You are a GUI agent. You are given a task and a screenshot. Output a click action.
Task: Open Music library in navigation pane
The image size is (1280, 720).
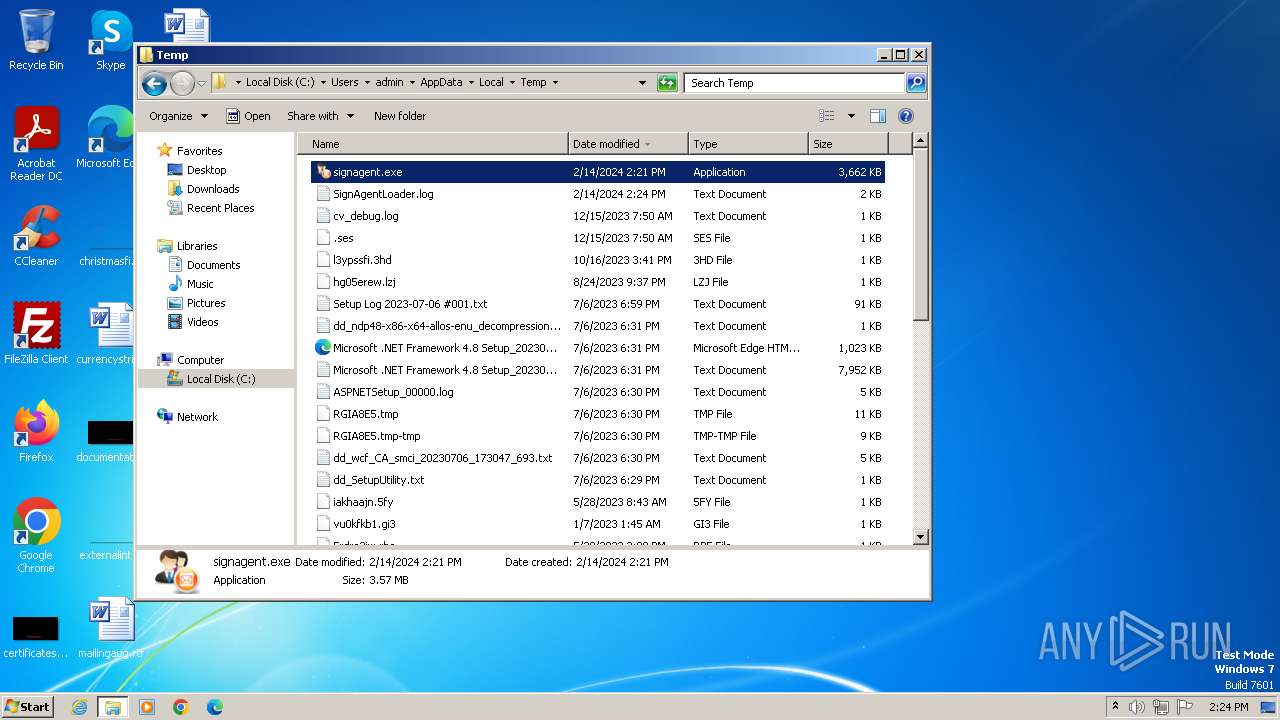200,284
